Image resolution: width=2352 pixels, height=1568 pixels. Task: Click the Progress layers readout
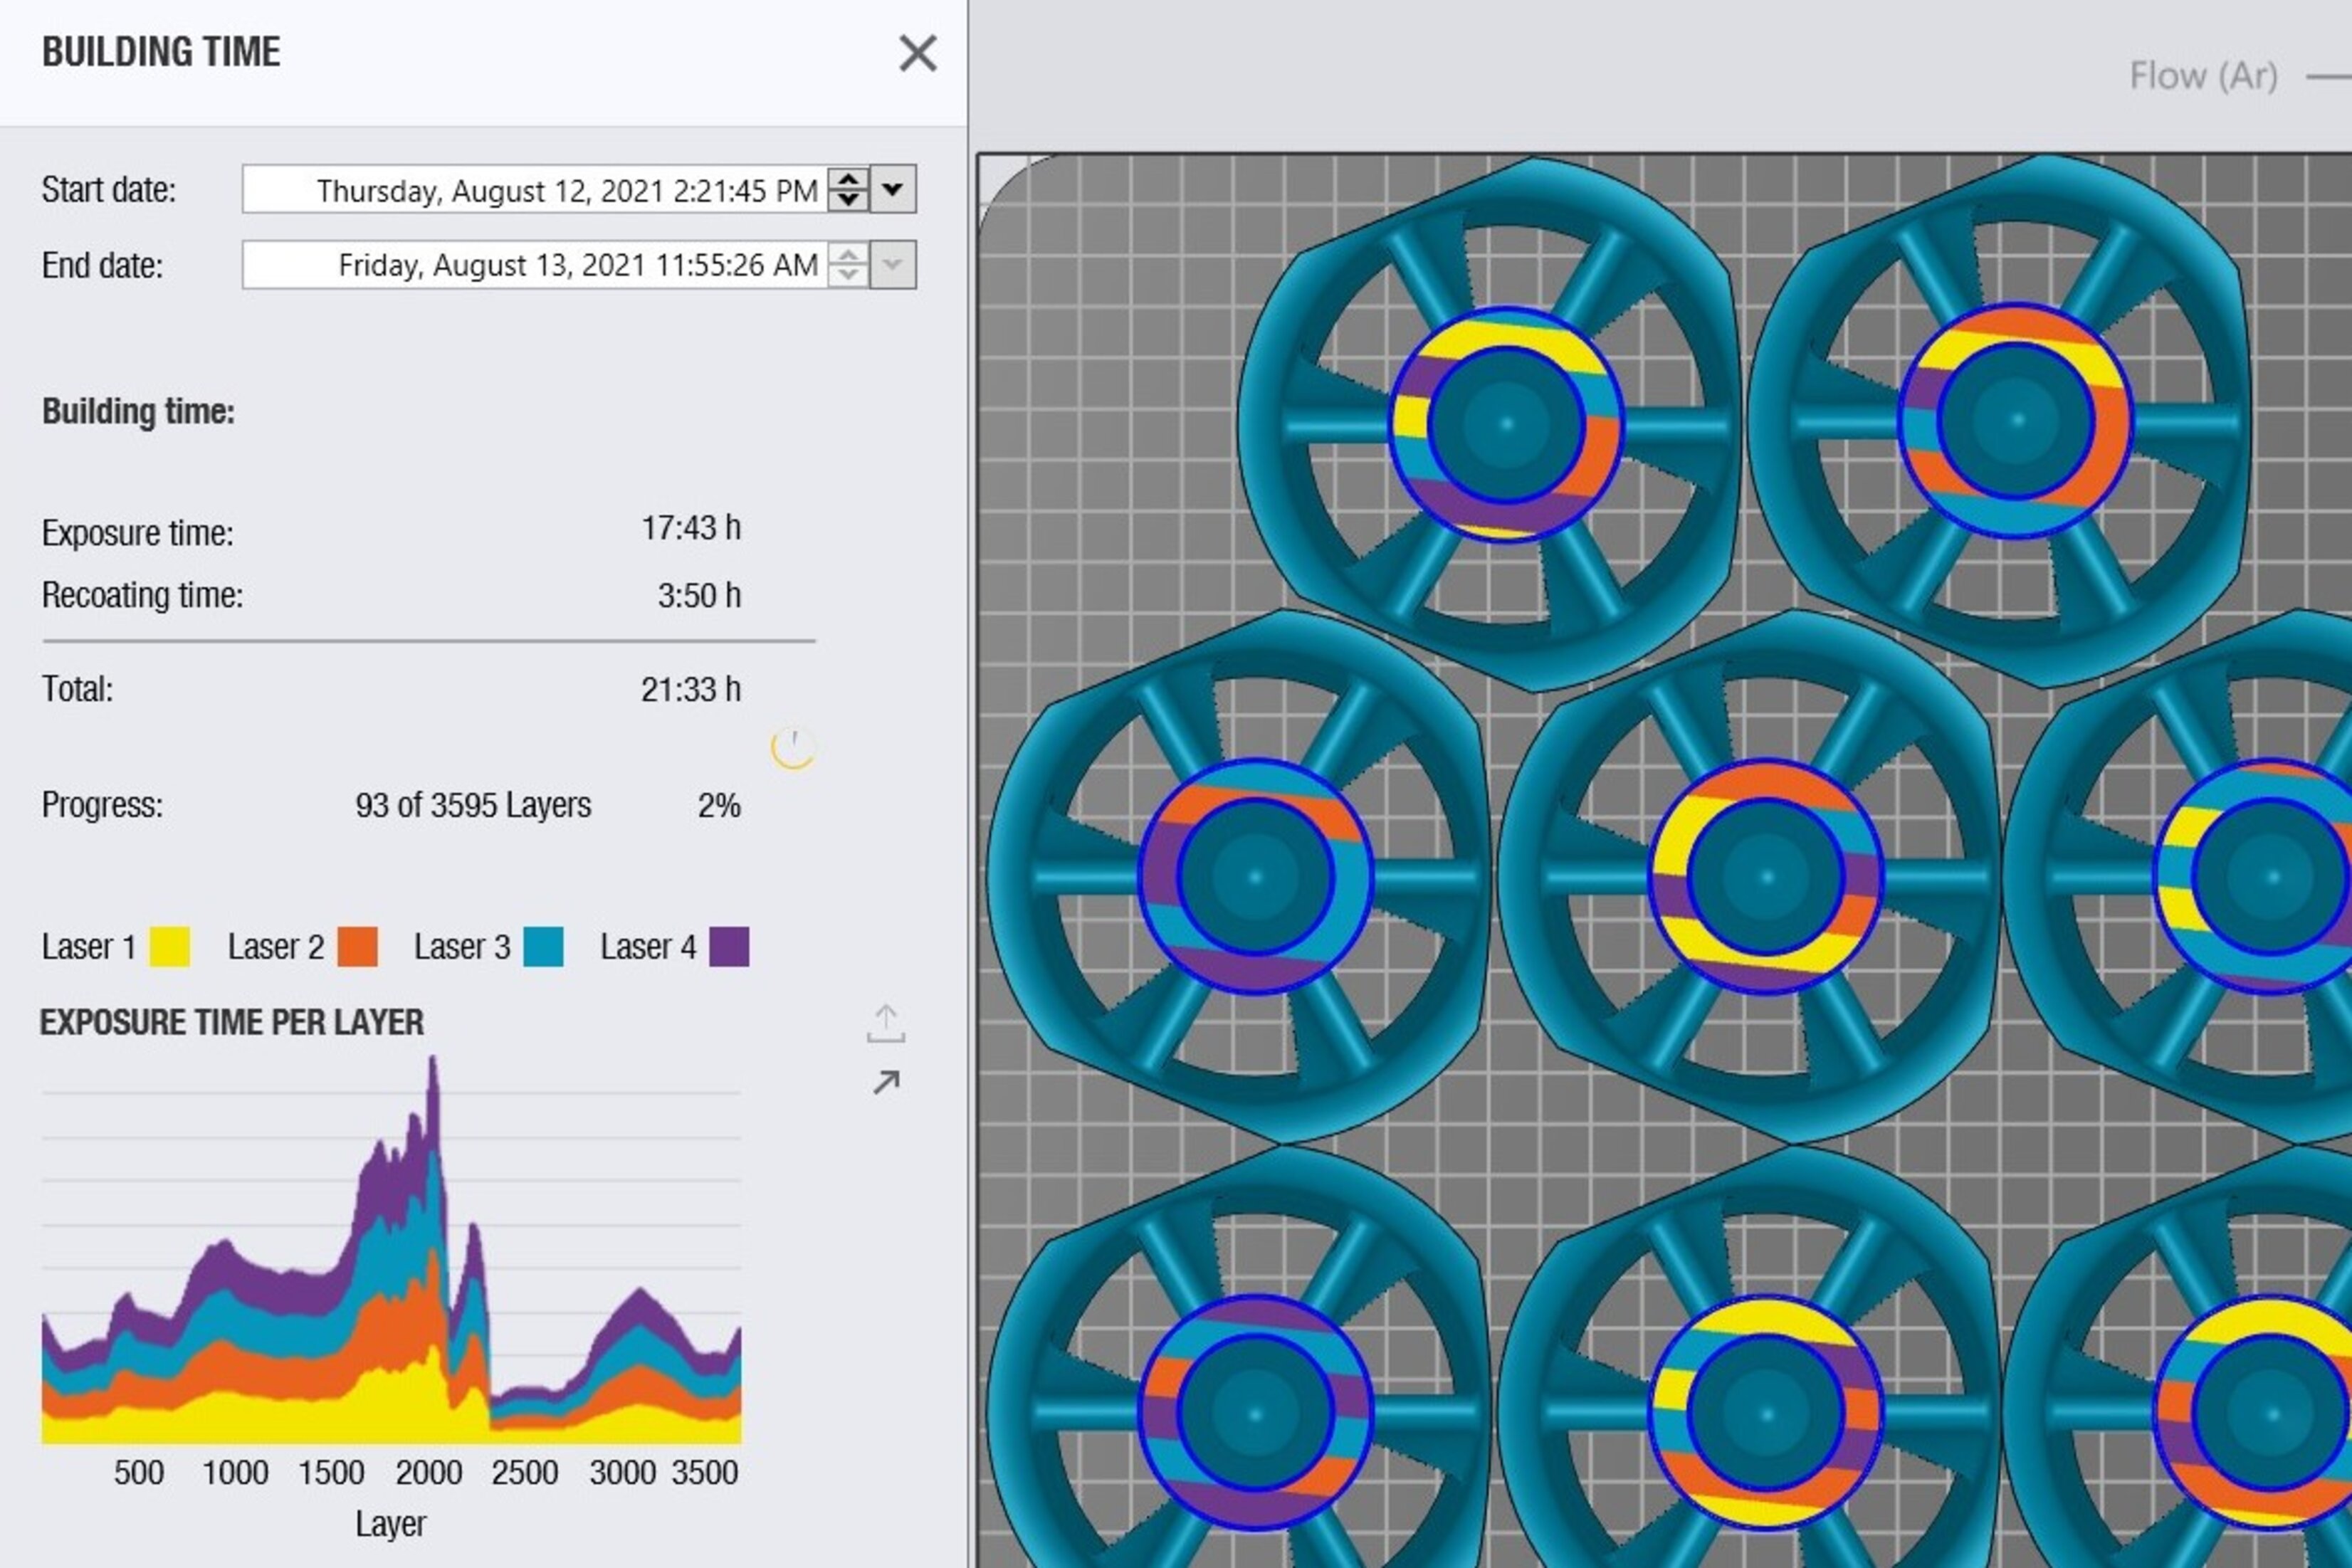(x=473, y=805)
